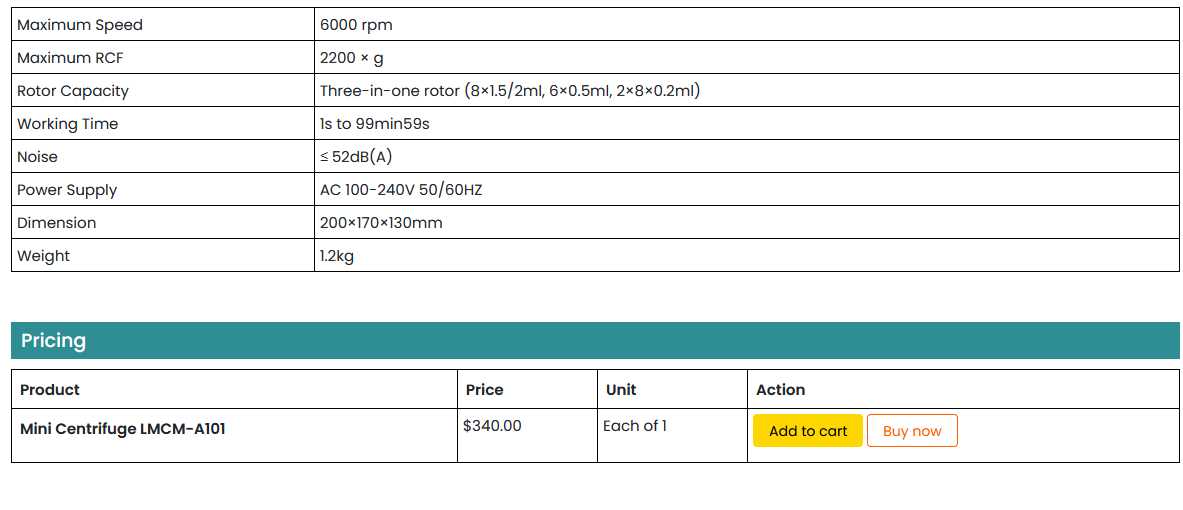
Task: Select the Three-in-one rotor description text
Action: [510, 91]
